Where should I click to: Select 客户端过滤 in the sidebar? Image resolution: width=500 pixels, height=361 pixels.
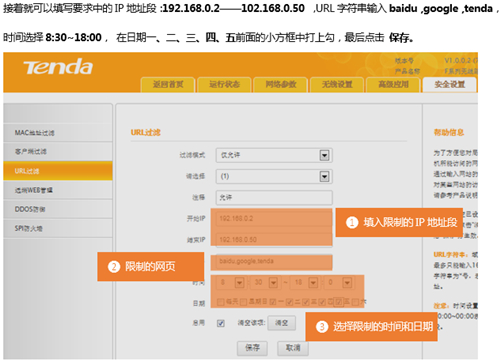58,152
